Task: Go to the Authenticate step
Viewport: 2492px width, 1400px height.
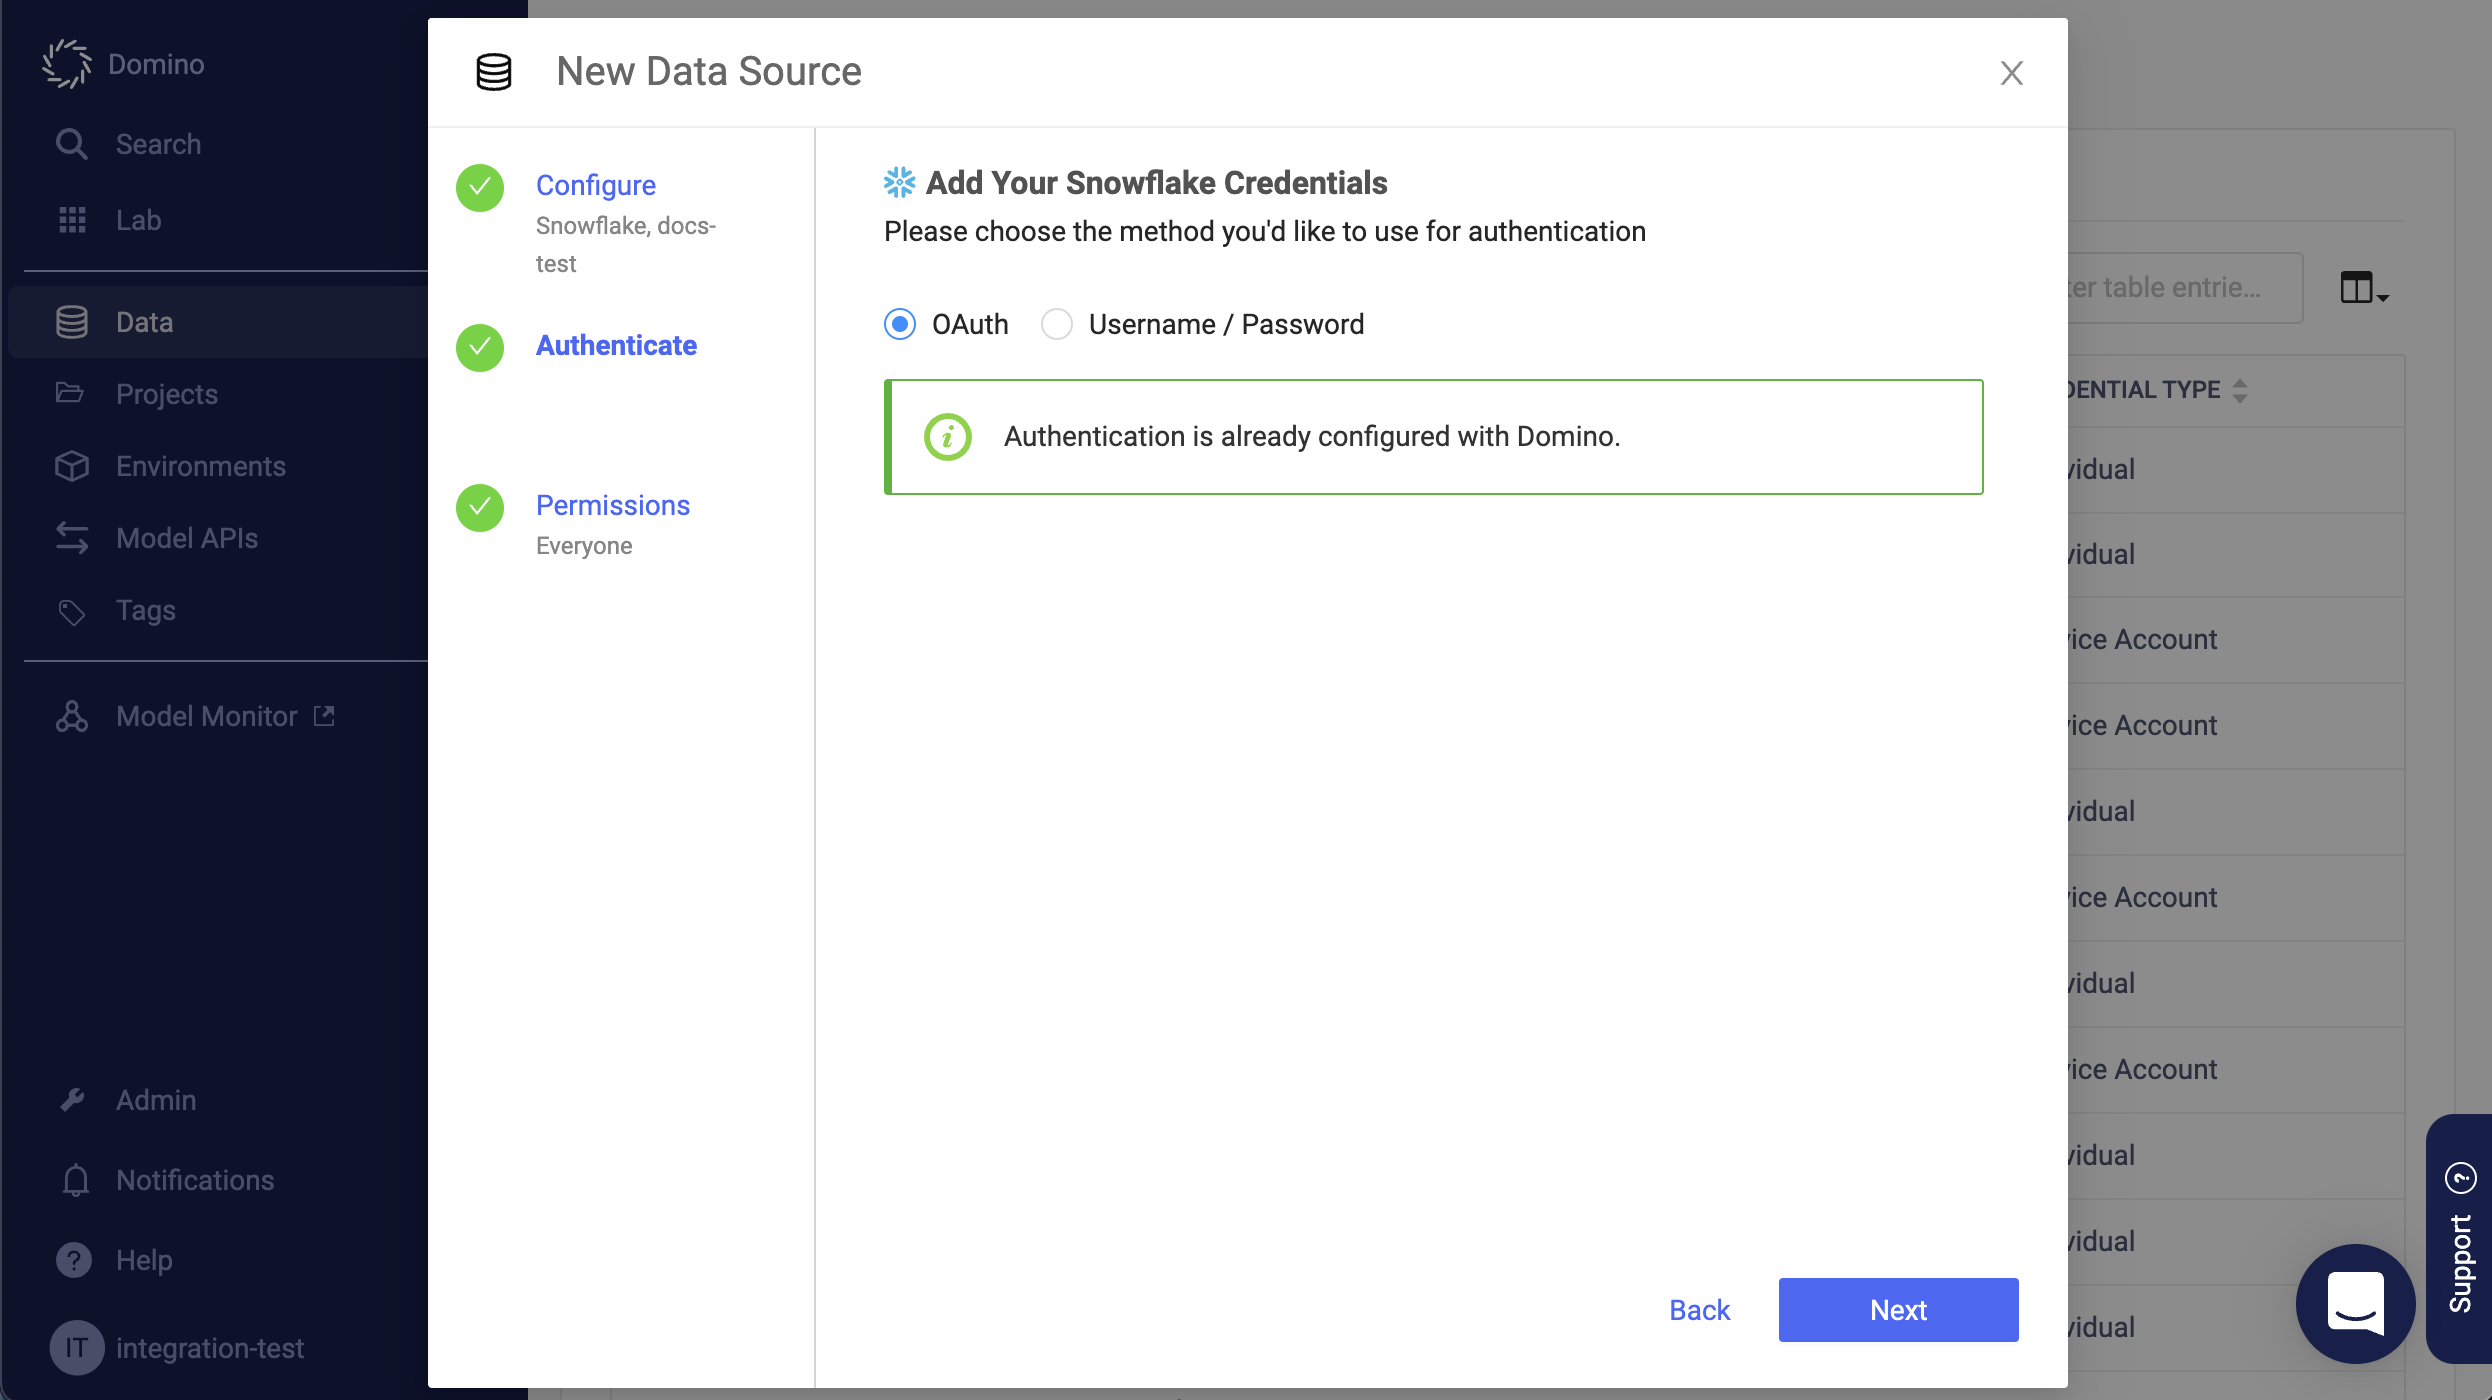Action: (616, 345)
